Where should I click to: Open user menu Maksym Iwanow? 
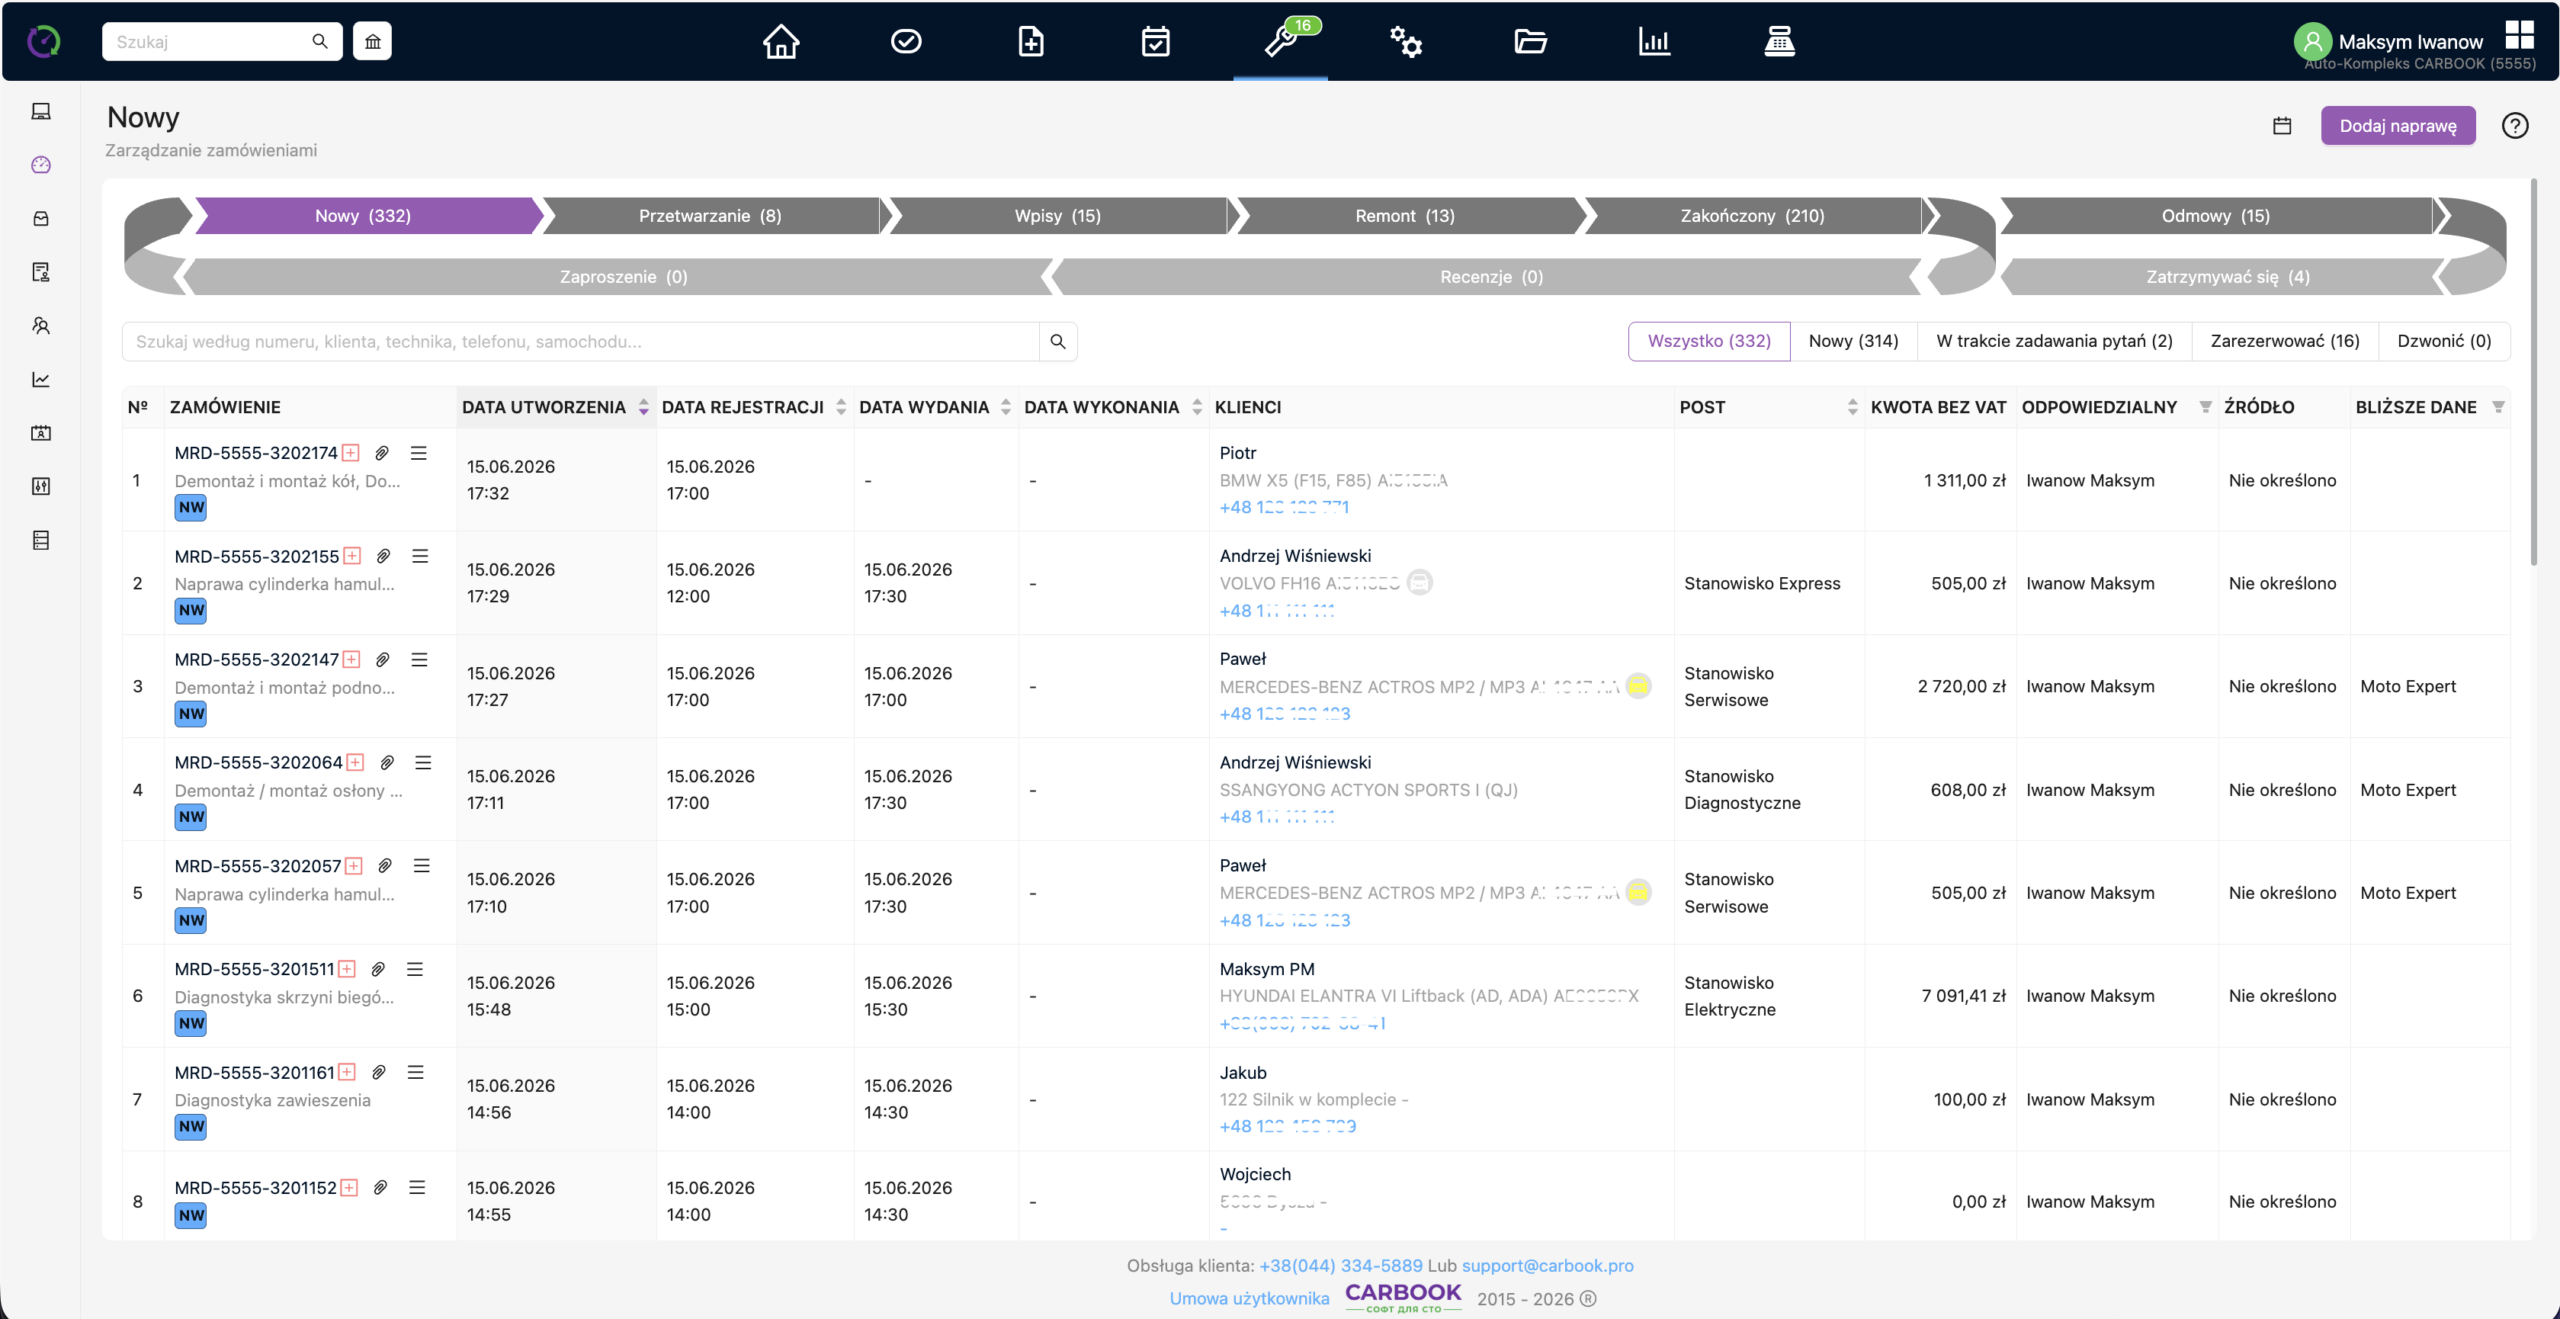click(2410, 42)
